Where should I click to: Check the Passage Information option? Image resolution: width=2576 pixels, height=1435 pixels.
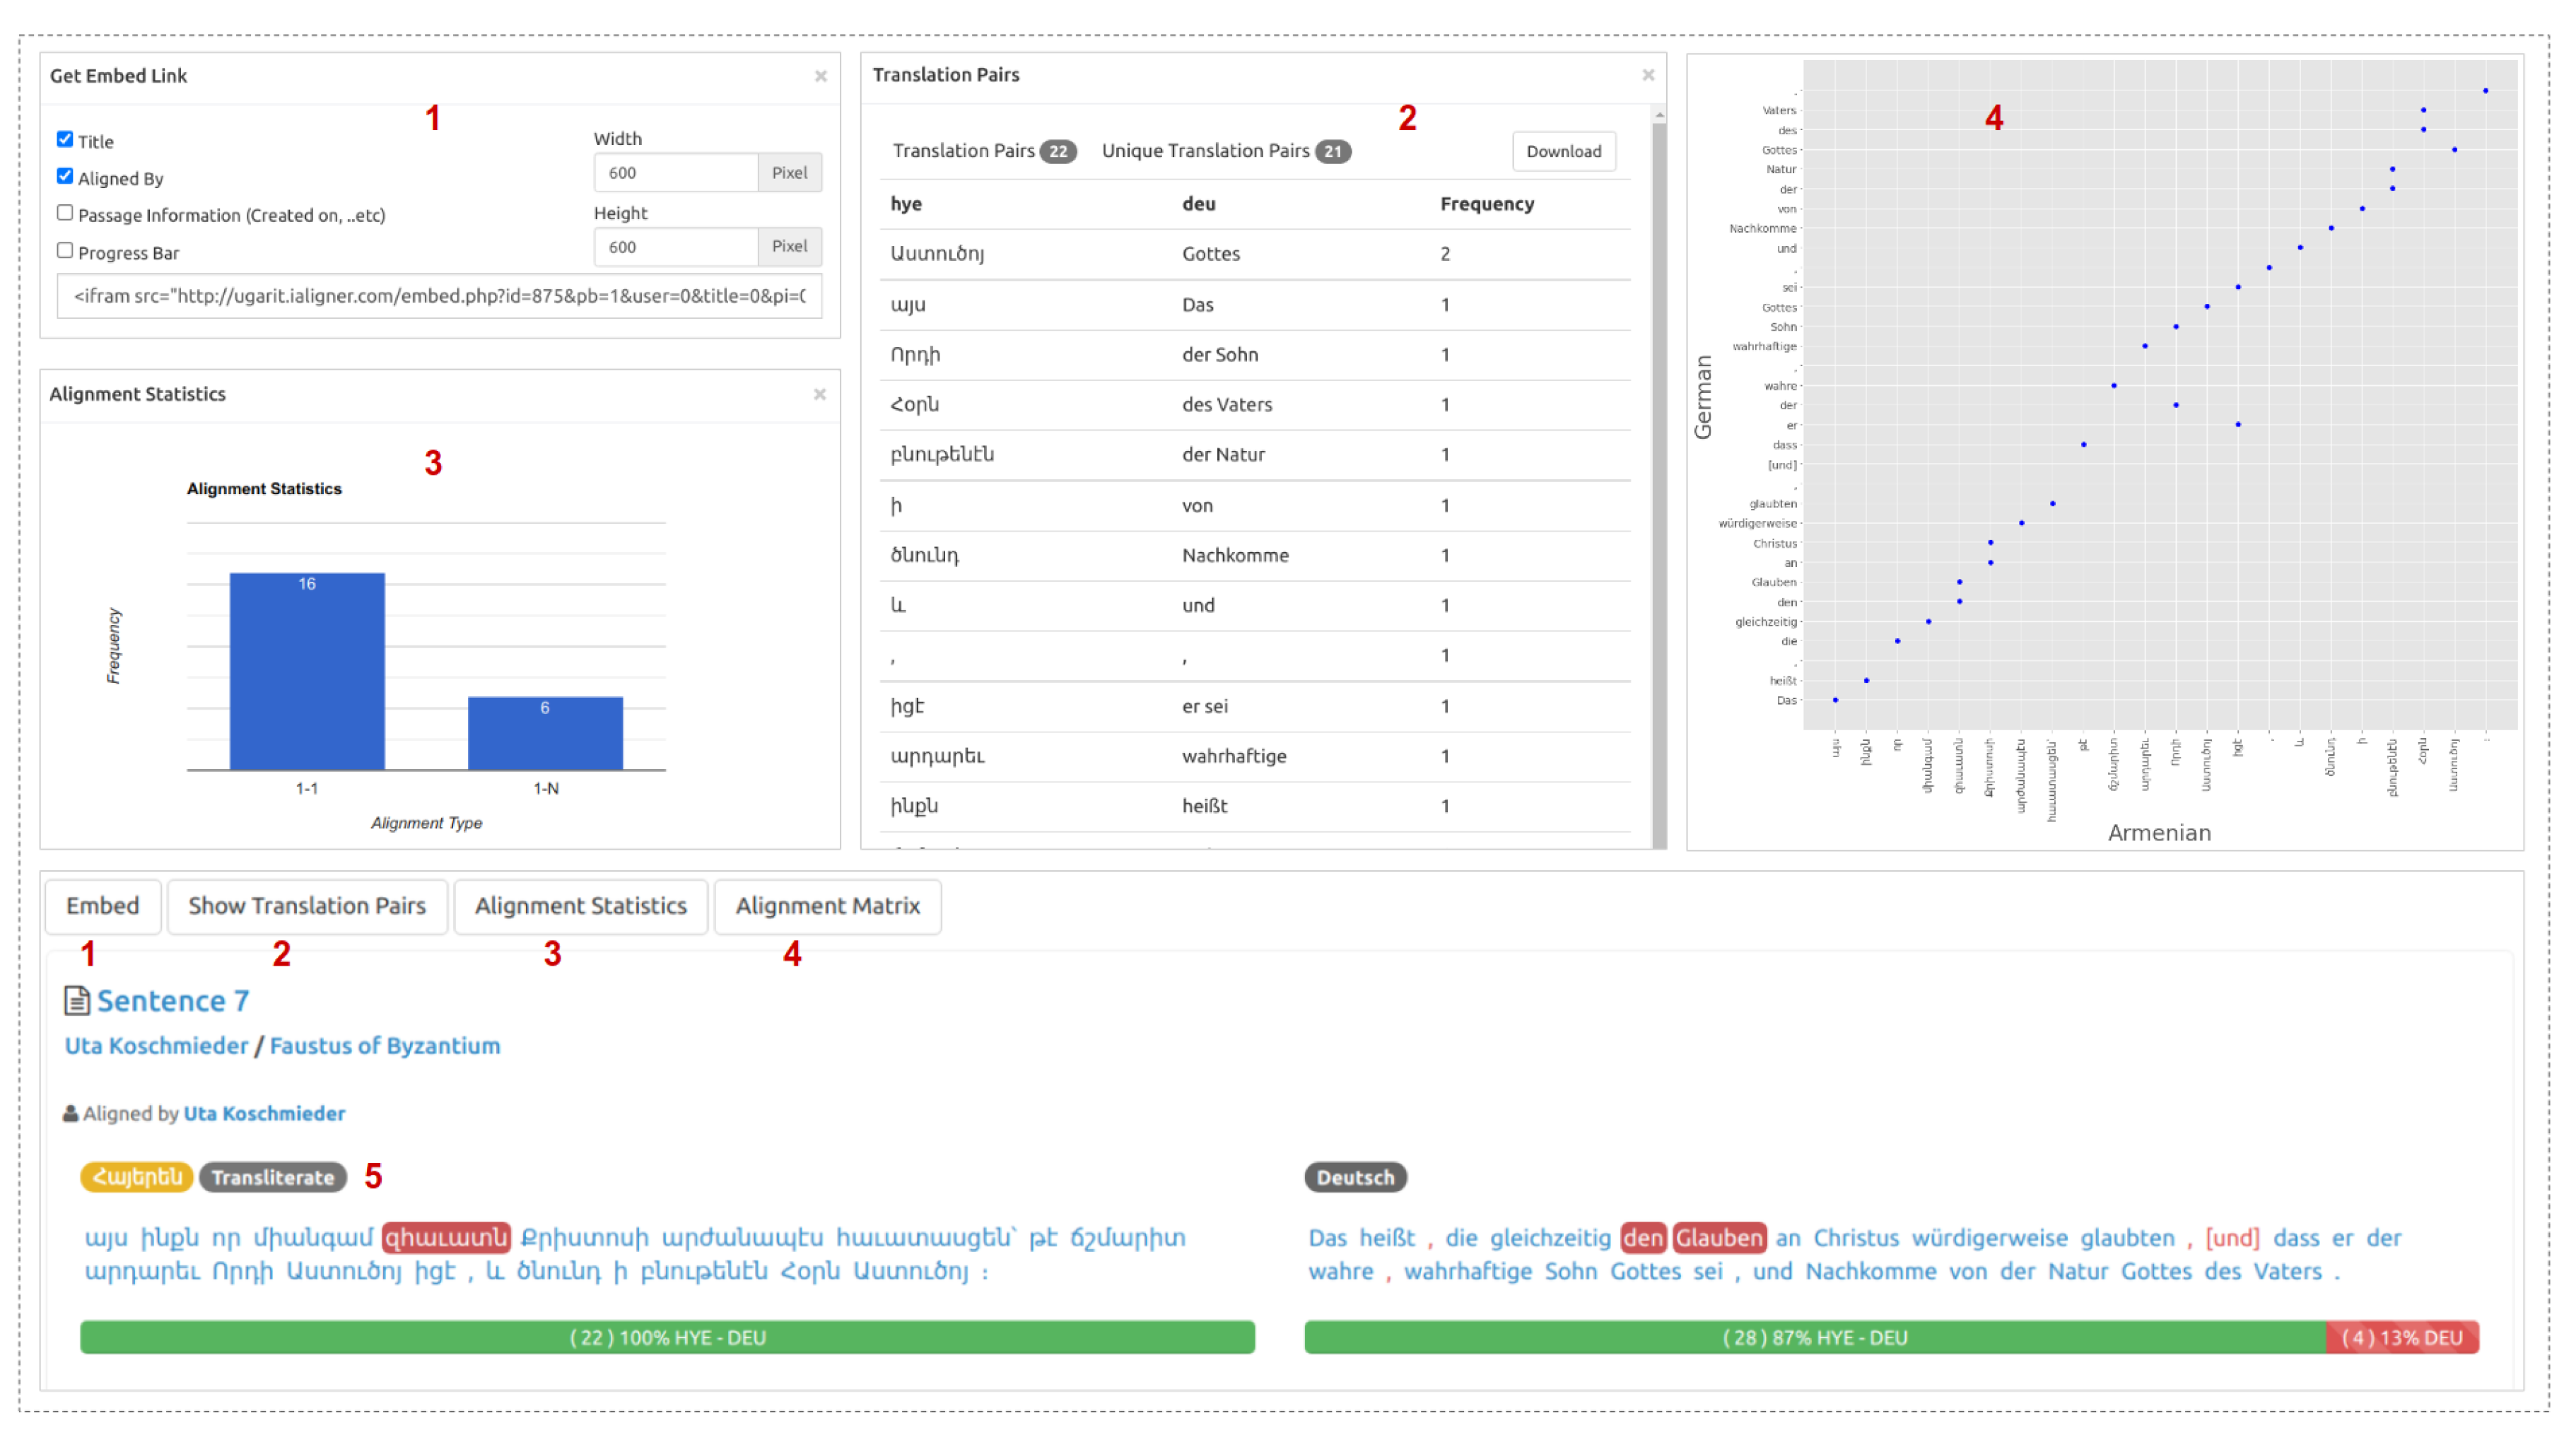tap(65, 212)
